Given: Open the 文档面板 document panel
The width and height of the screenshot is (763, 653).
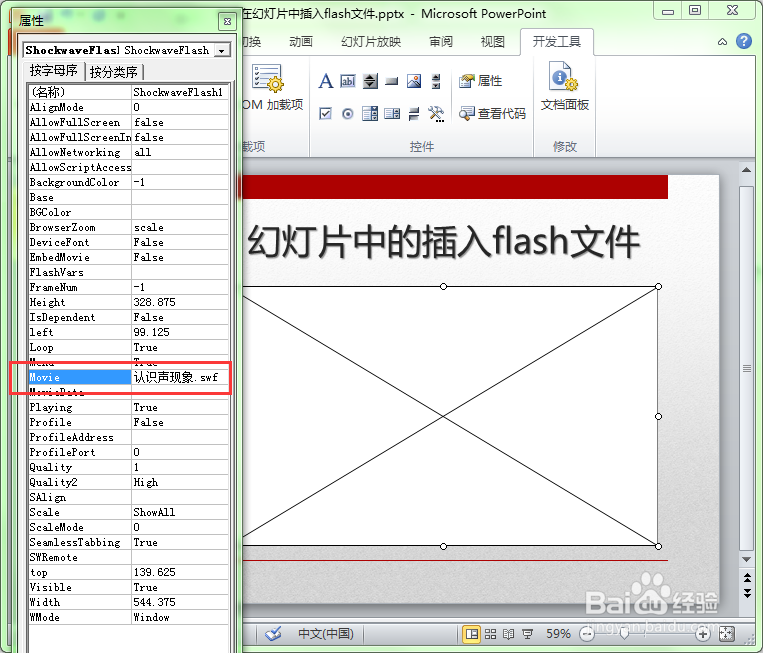Looking at the screenshot, I should (x=564, y=86).
